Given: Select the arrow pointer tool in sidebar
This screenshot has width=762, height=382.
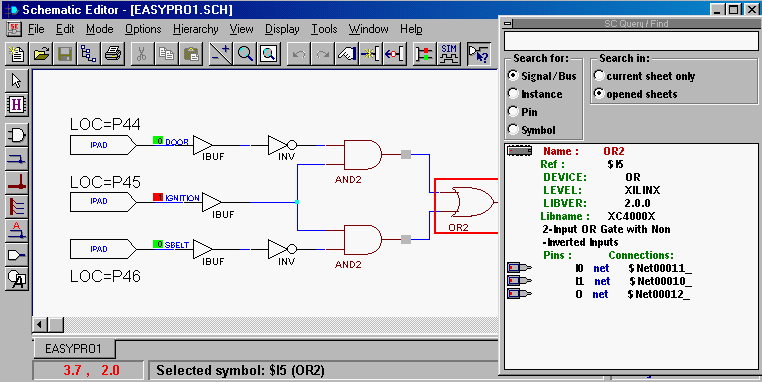Looking at the screenshot, I should tap(17, 81).
